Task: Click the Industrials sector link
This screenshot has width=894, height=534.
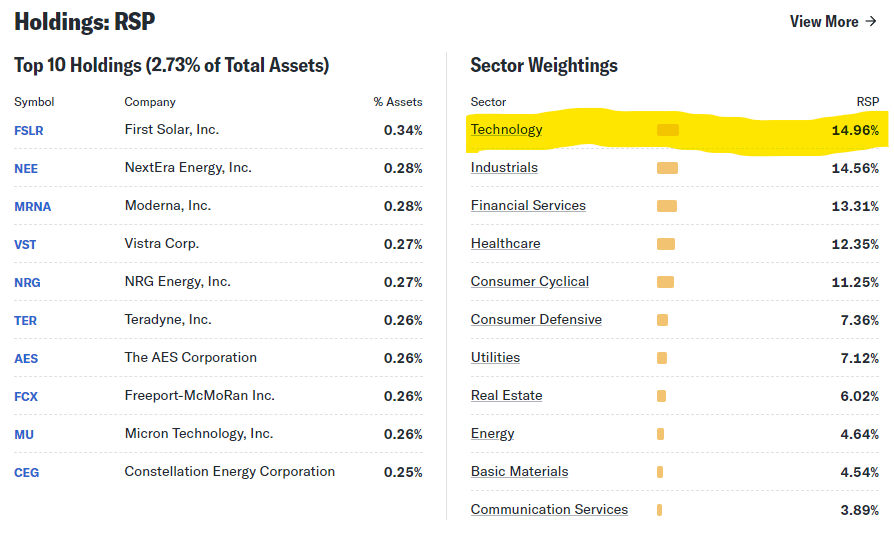Action: (504, 168)
